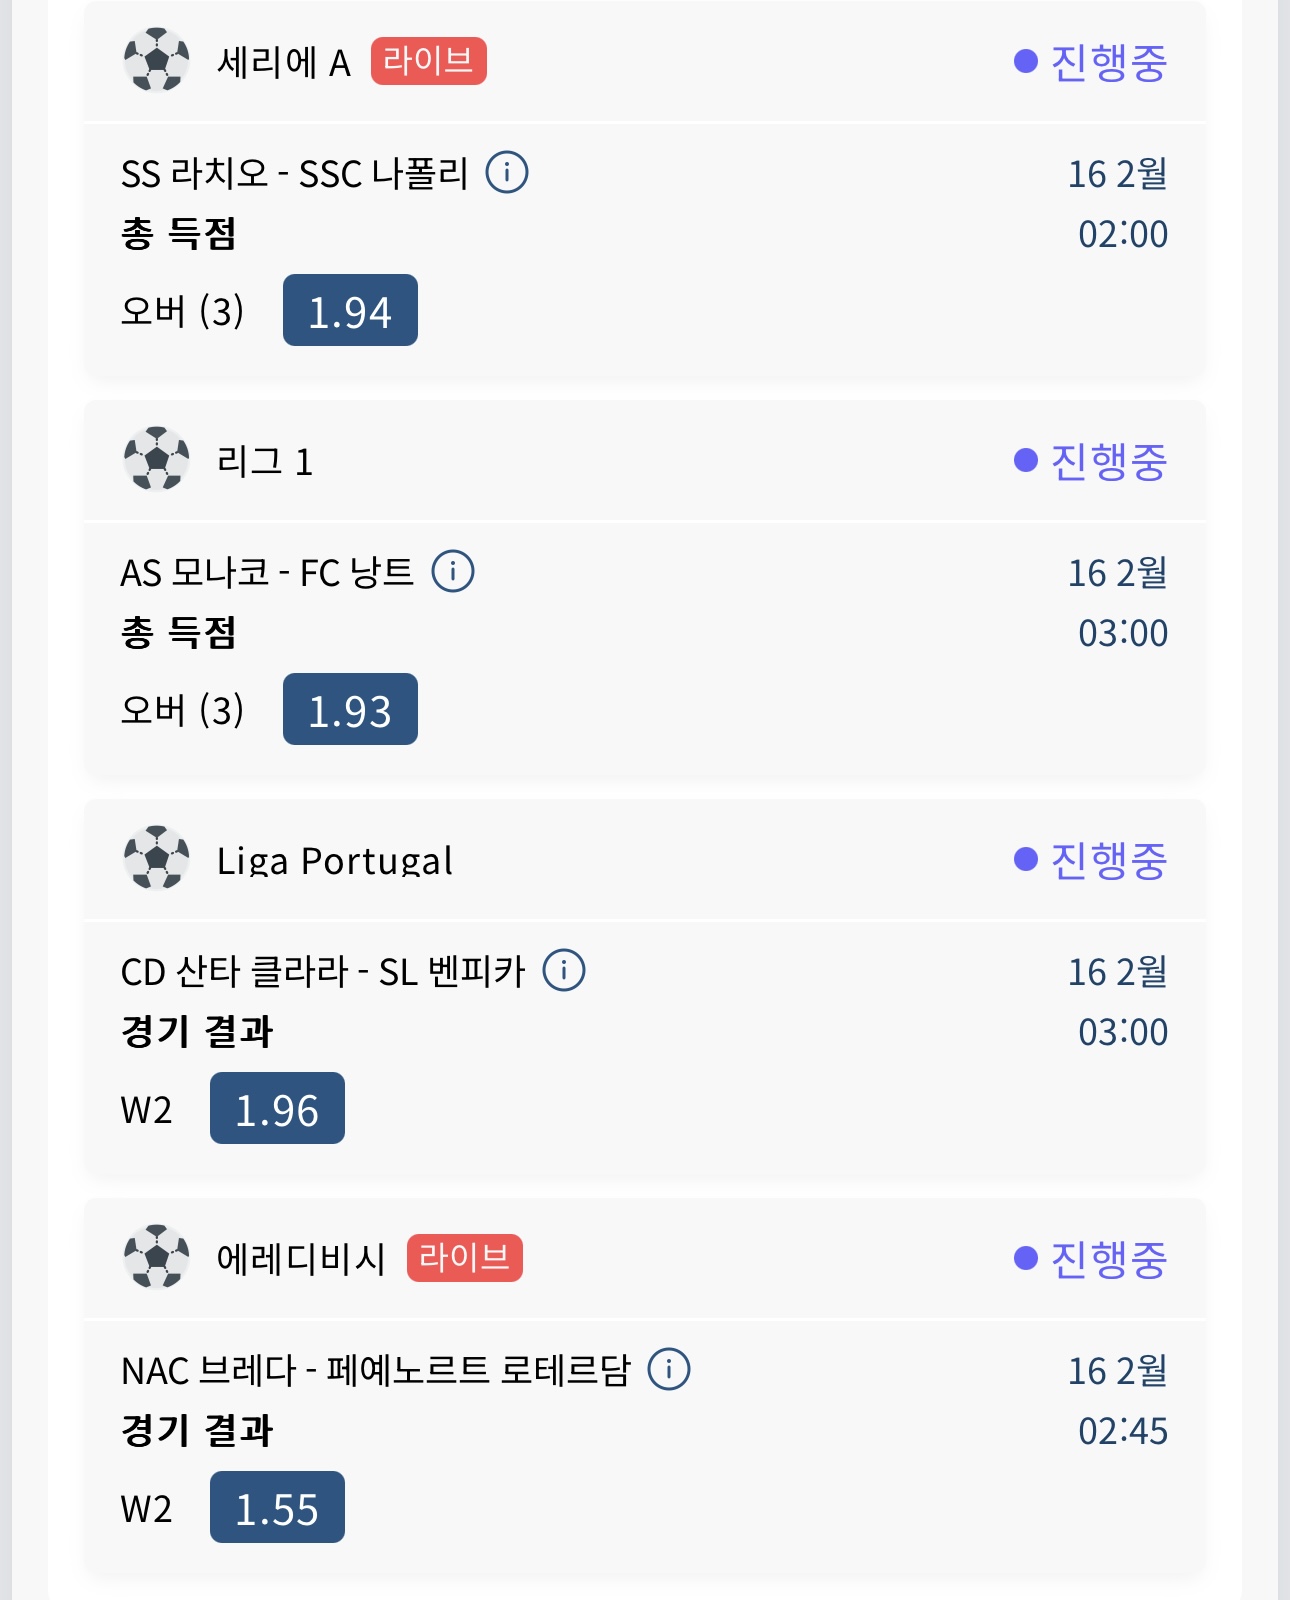
Task: Click 진행중 status in 세리에 A card
Action: click(1091, 62)
